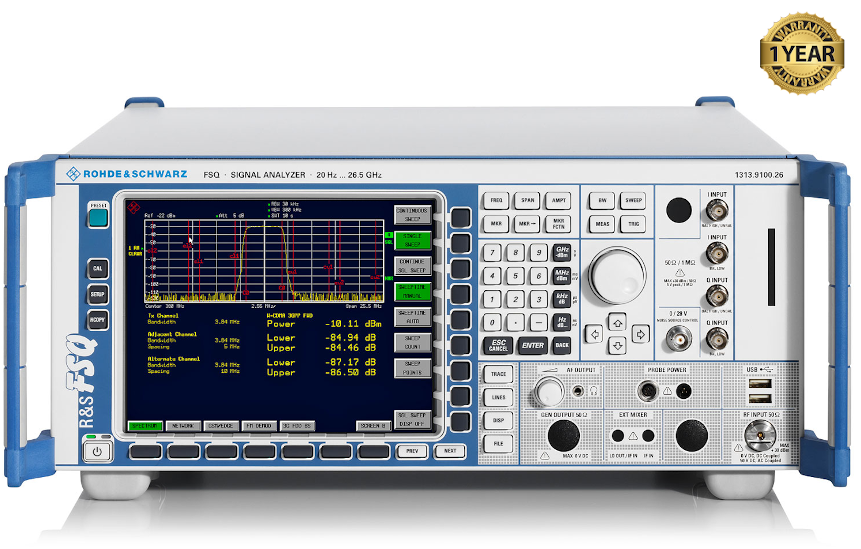Select the kHz/dB unit key
This screenshot has width=861, height=549.
coord(562,299)
